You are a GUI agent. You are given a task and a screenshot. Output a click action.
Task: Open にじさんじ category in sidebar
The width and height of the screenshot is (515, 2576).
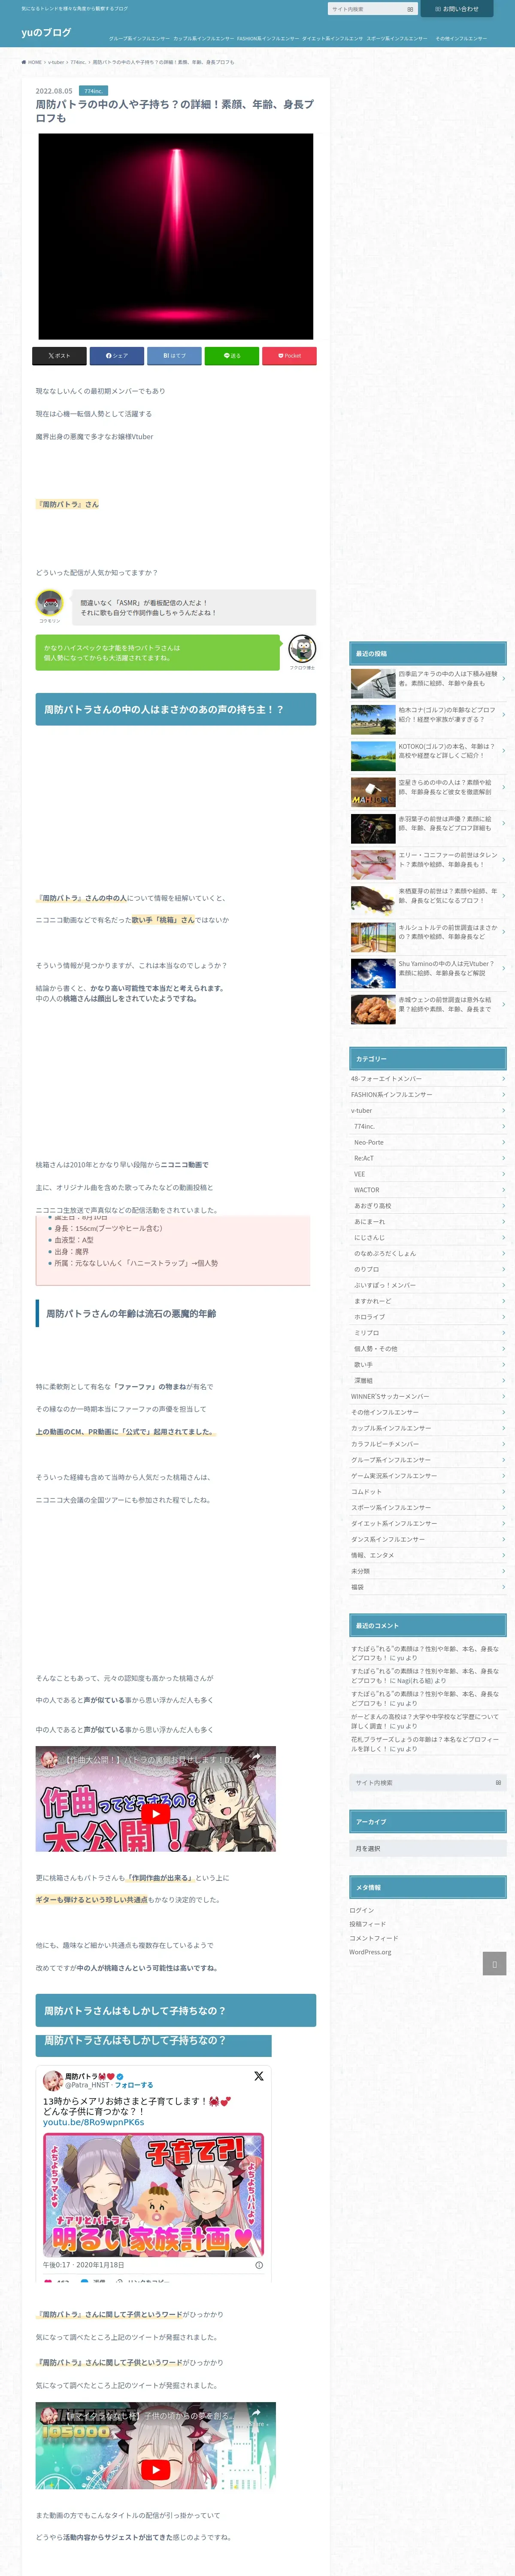click(428, 1238)
